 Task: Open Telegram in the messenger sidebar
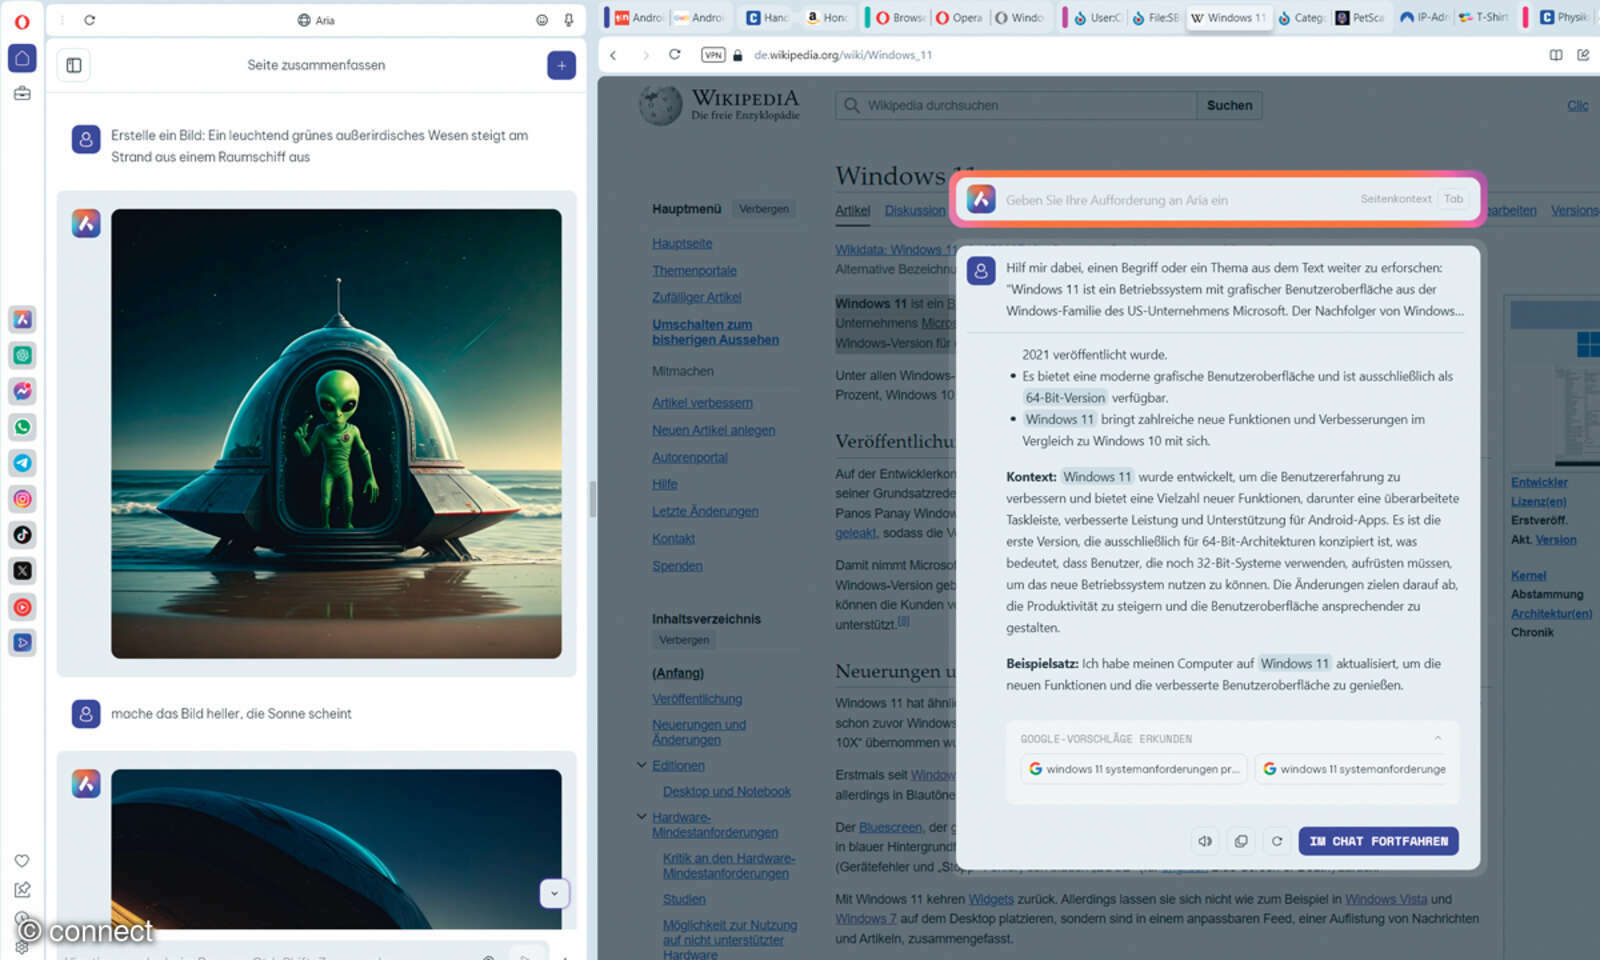(22, 463)
